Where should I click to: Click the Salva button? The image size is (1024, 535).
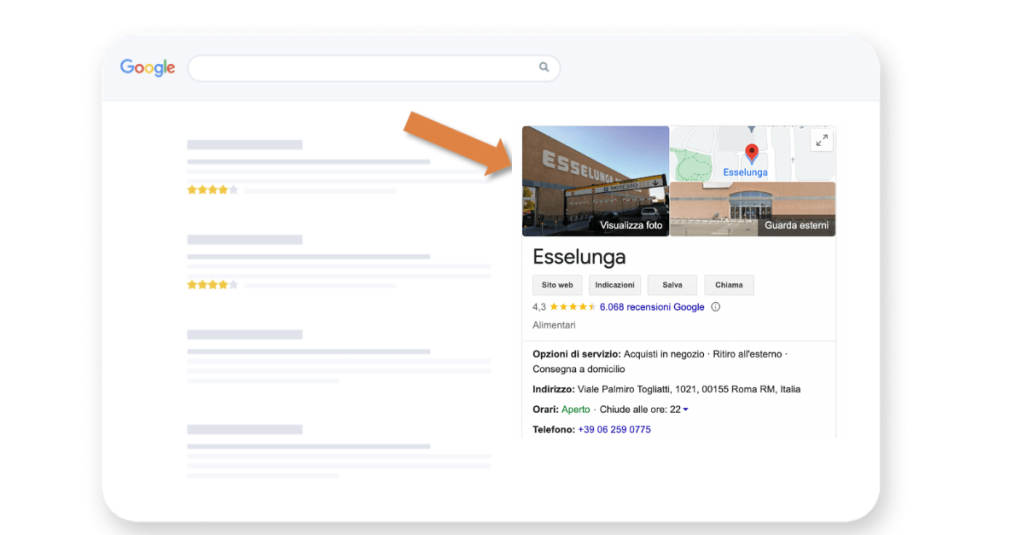(x=672, y=285)
